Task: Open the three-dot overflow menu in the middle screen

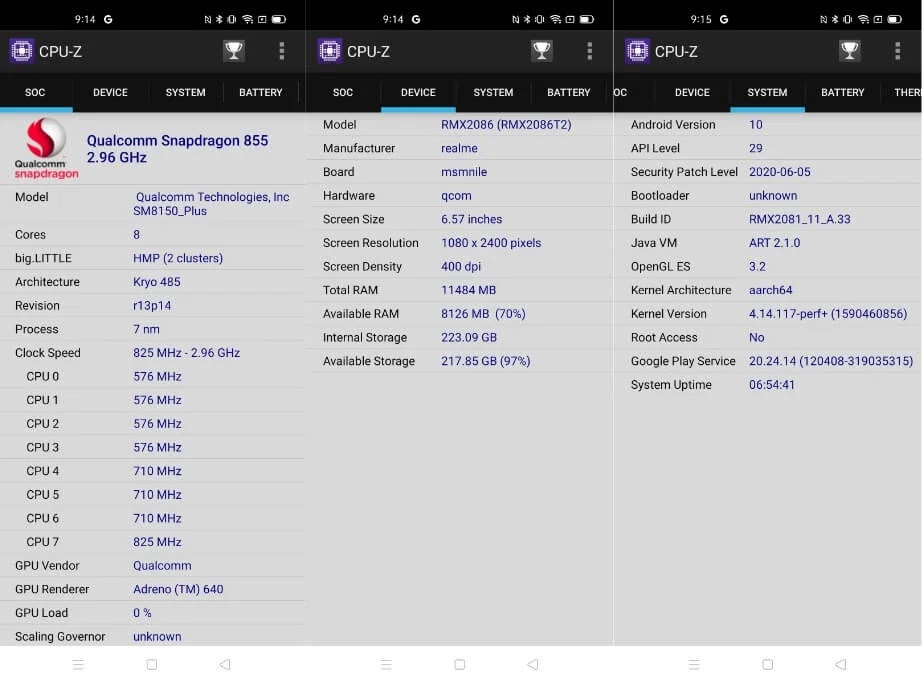Action: point(590,51)
